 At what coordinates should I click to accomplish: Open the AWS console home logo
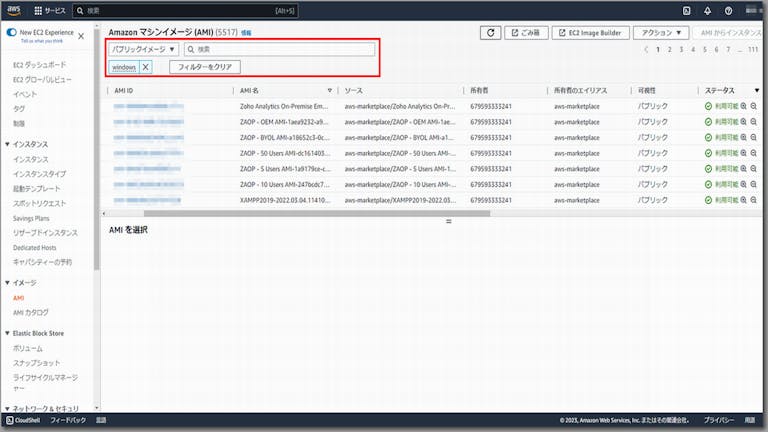click(x=14, y=10)
